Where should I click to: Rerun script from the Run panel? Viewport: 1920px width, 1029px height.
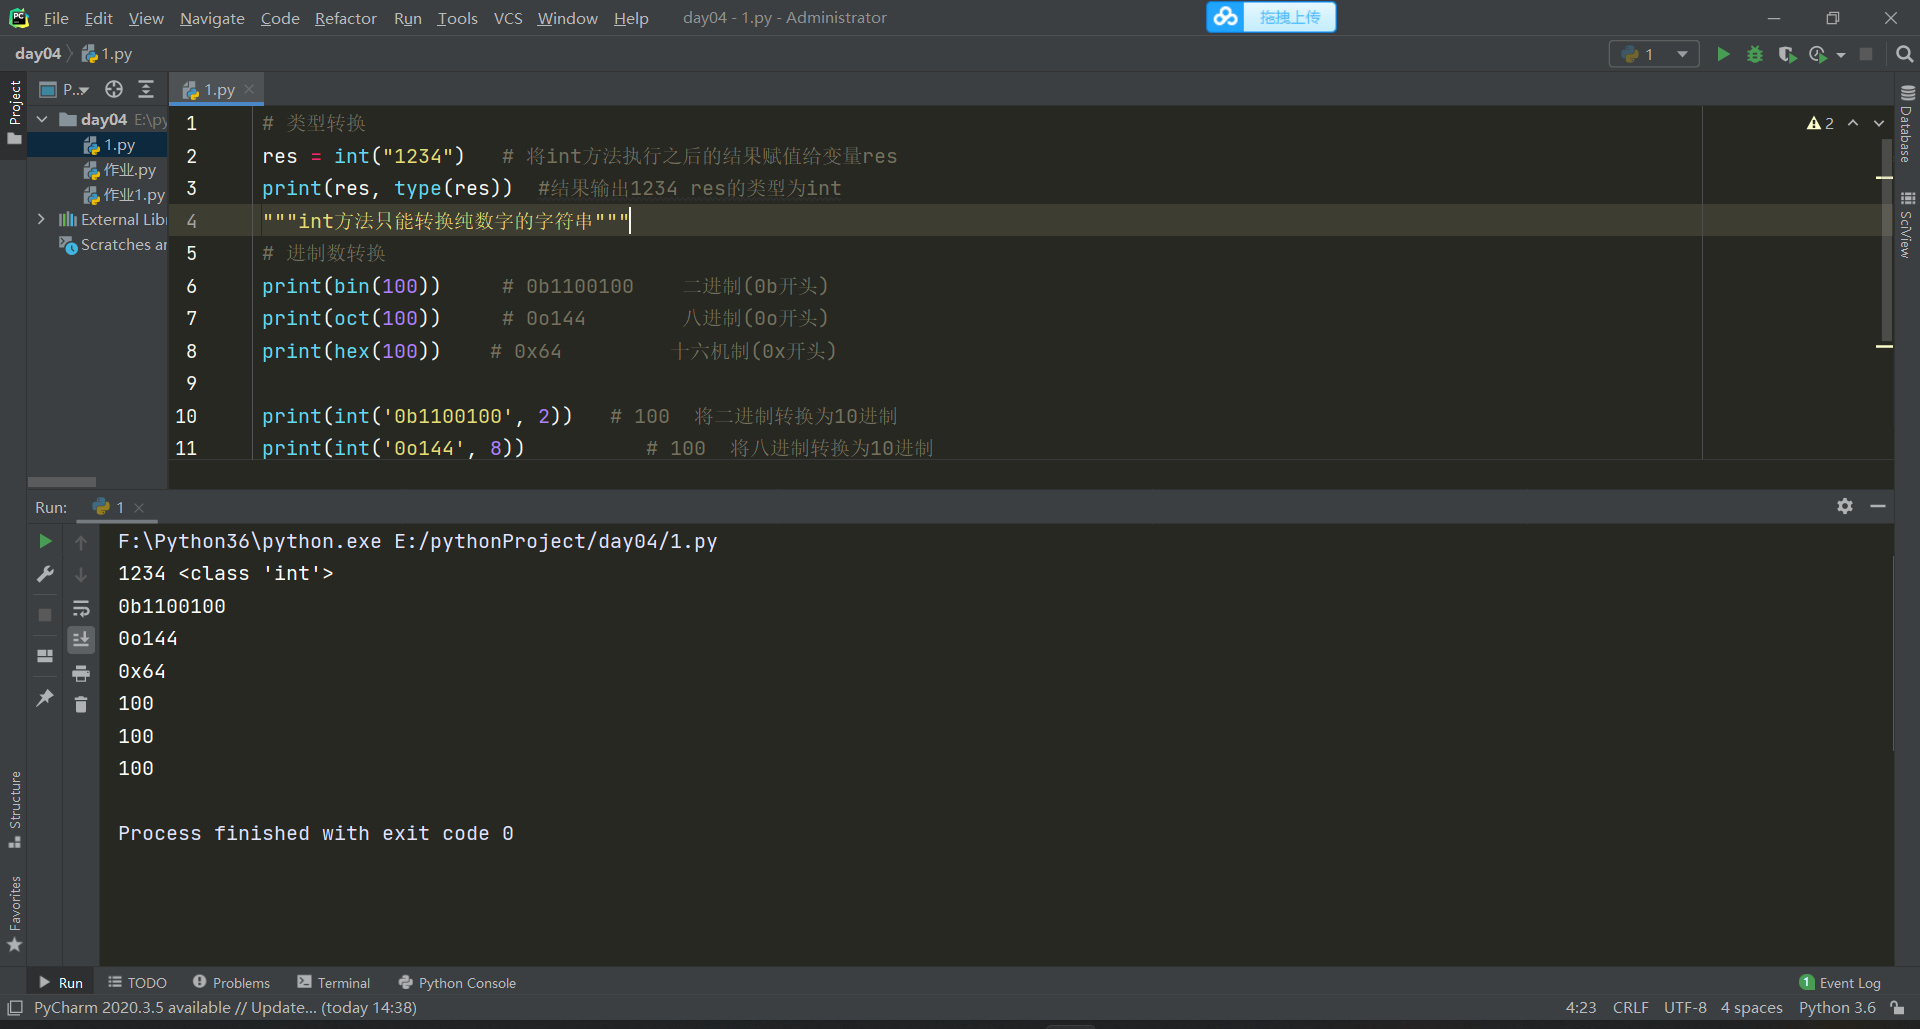45,541
